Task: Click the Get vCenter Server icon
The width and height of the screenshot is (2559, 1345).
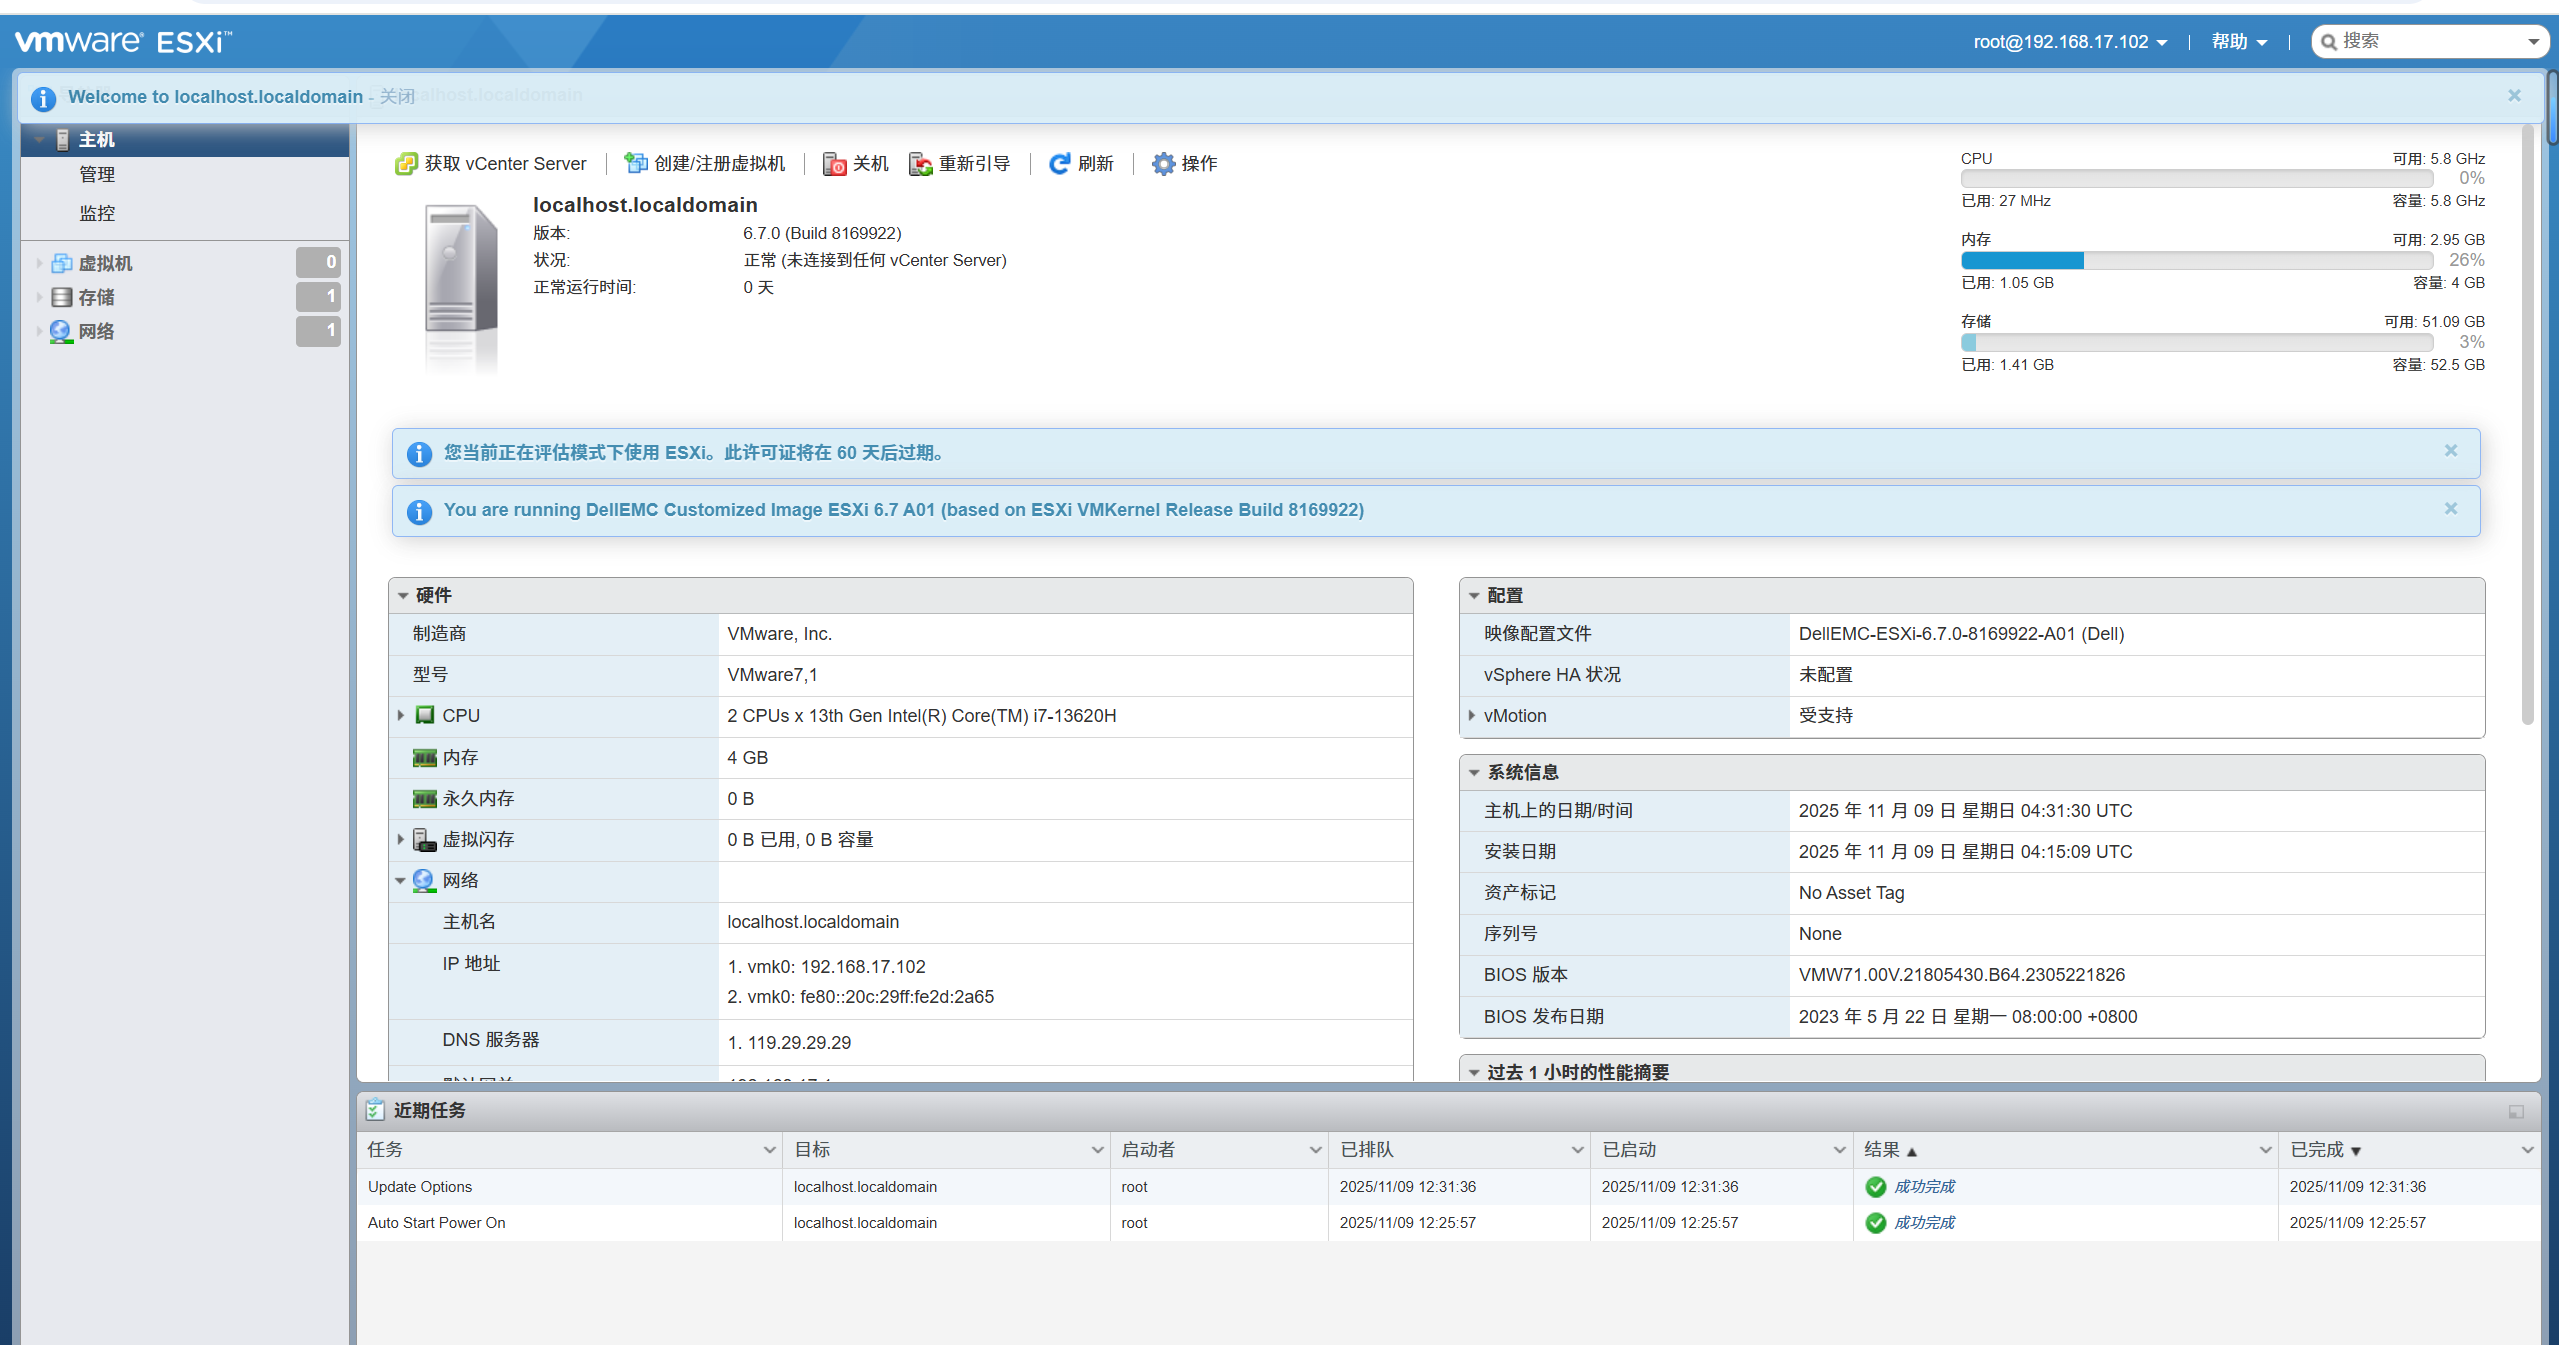Action: click(406, 164)
